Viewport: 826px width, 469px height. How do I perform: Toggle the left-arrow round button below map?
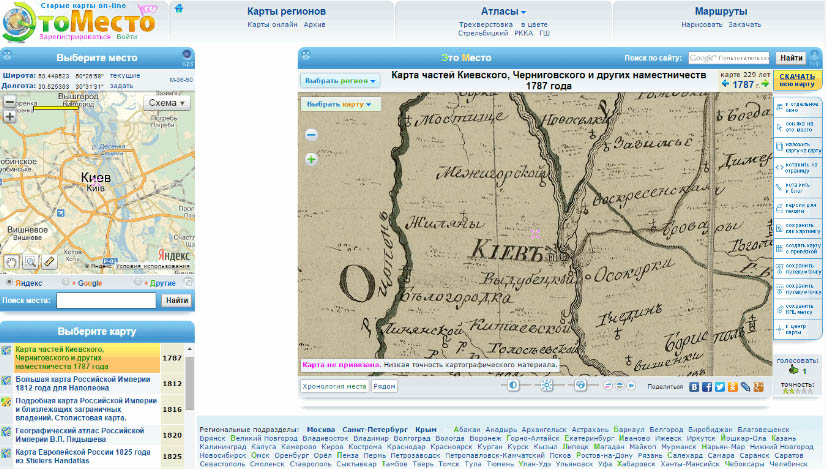[x=631, y=386]
